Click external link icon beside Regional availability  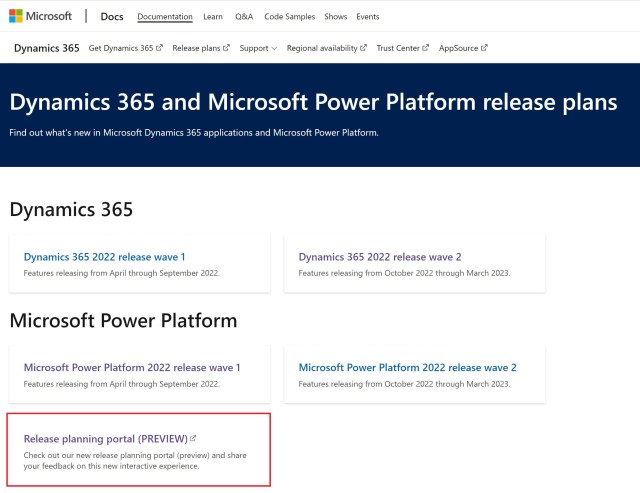click(x=363, y=48)
